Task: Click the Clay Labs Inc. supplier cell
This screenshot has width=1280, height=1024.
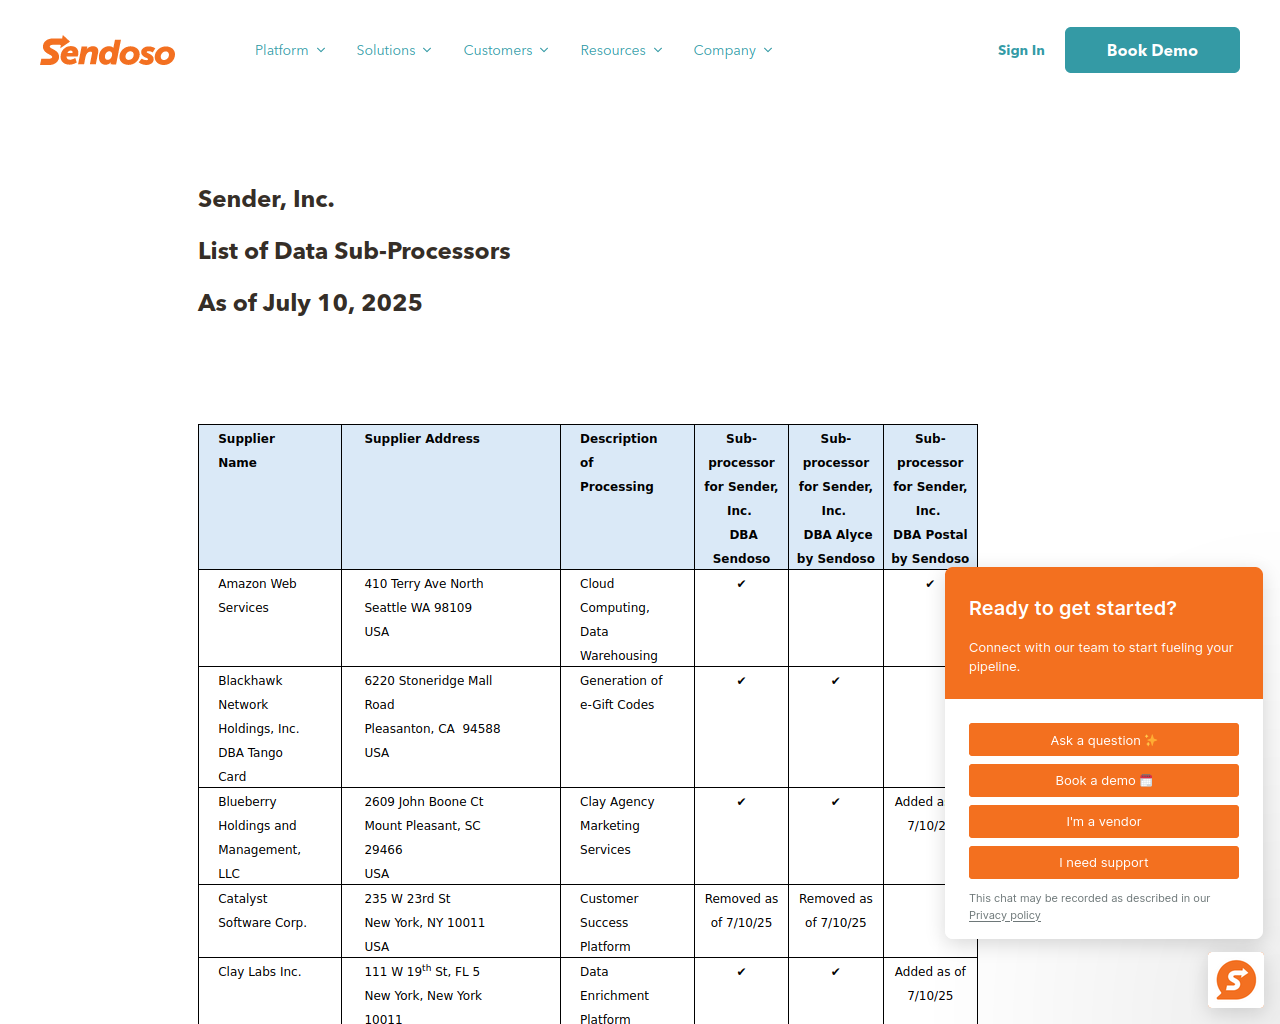Action: point(270,991)
